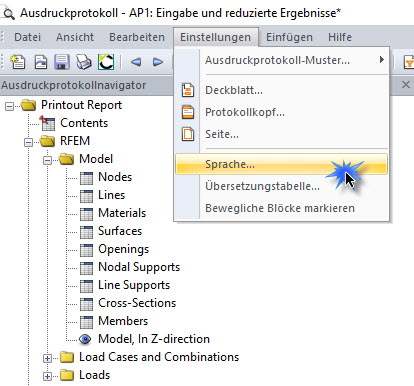Viewport: 414px width, 386px height.
Task: Click the Cross-Sections table icon
Action: click(x=86, y=303)
